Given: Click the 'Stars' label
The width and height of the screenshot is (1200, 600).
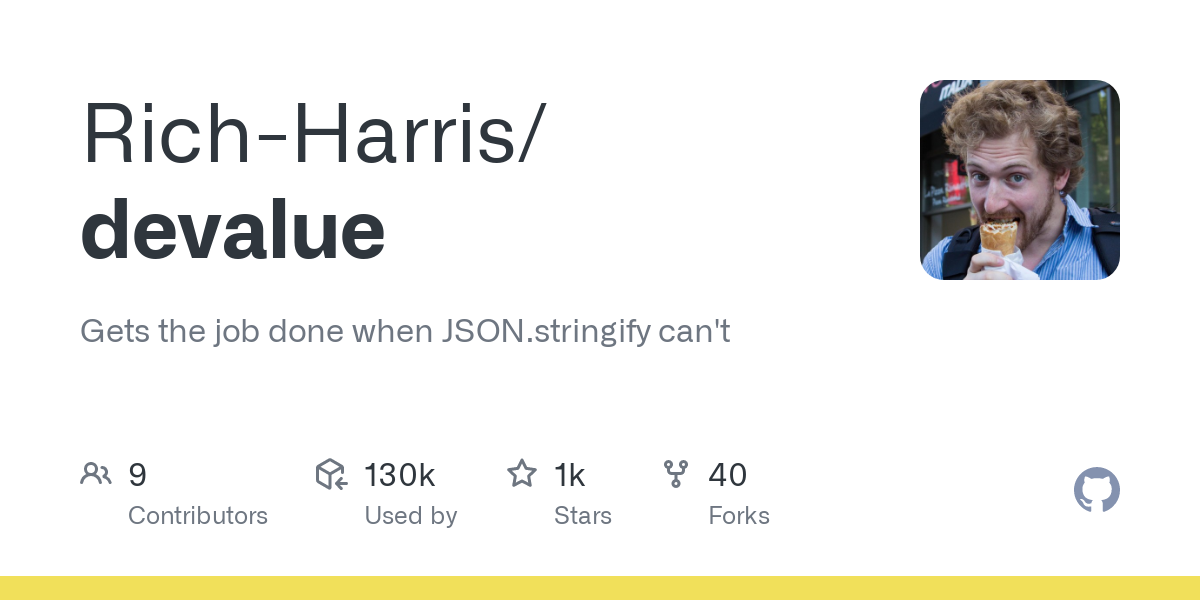Looking at the screenshot, I should (582, 516).
